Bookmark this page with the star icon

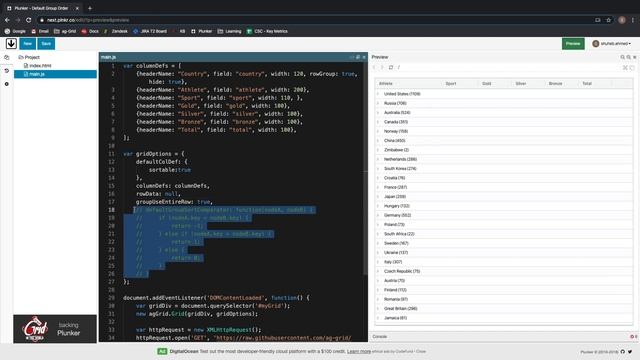pos(608,20)
